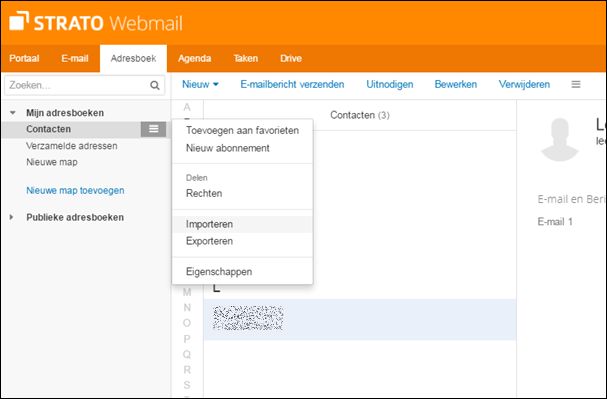Jump to letter Q in index
This screenshot has height=399, width=607.
click(x=187, y=354)
